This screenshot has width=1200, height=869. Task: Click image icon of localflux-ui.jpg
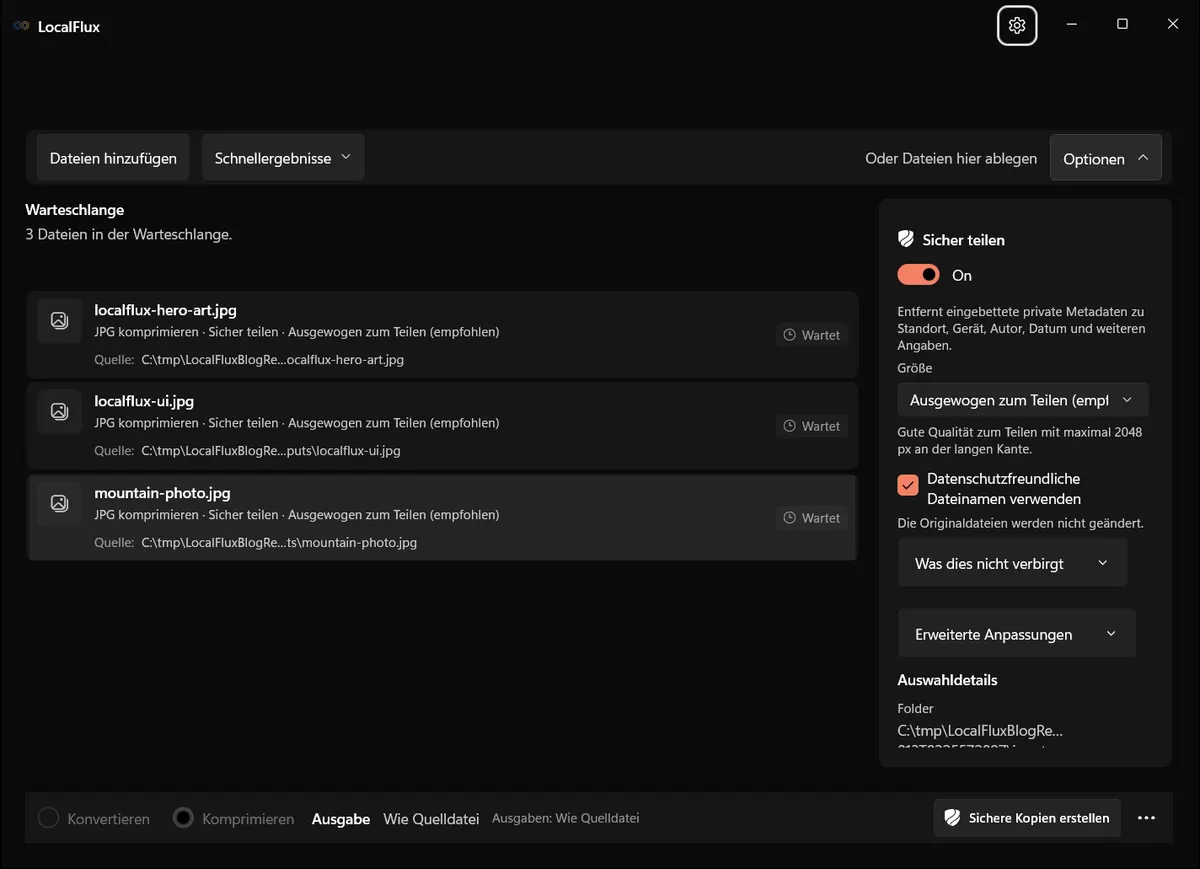click(59, 411)
